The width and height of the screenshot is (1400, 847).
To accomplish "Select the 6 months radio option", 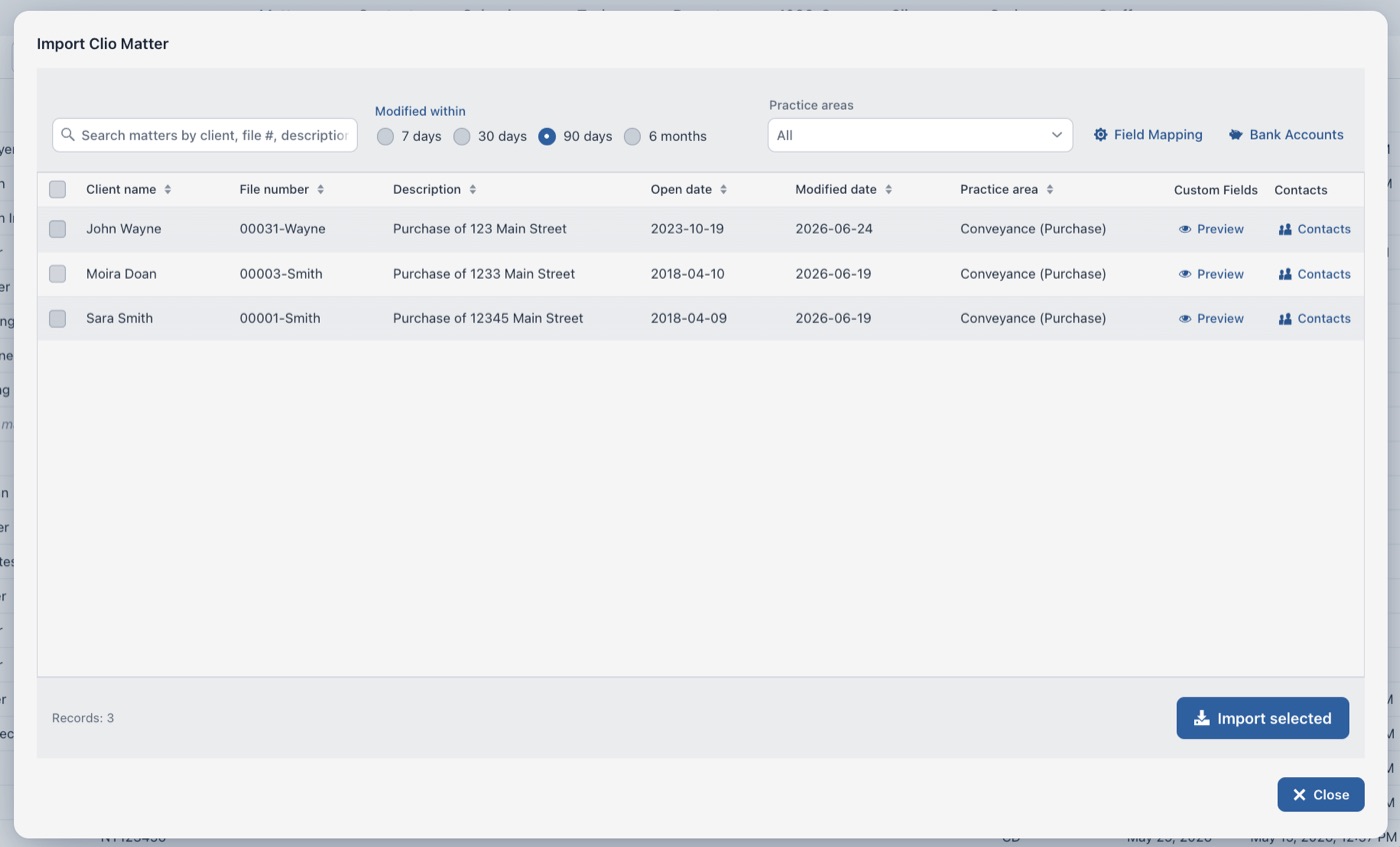I will click(x=632, y=136).
